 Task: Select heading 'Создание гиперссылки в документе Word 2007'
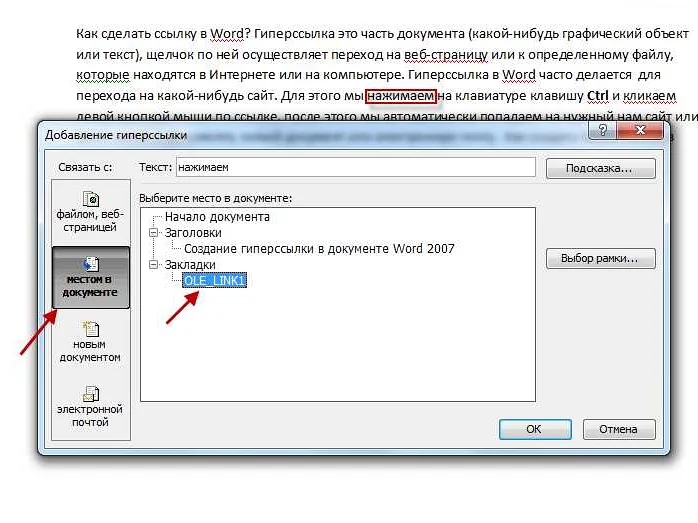coord(319,249)
